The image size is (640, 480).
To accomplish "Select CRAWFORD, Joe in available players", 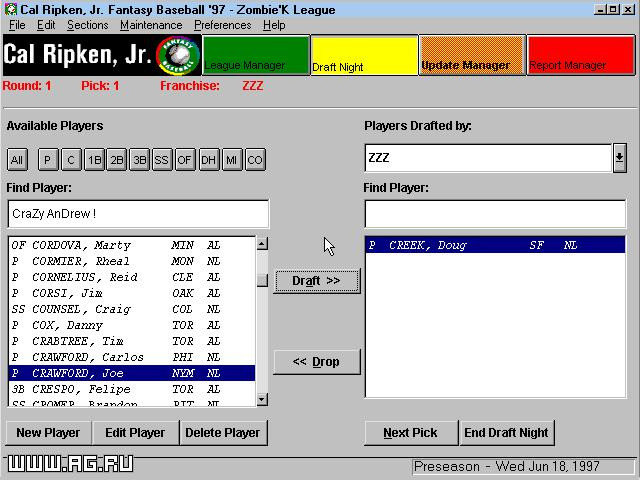I will 132,373.
